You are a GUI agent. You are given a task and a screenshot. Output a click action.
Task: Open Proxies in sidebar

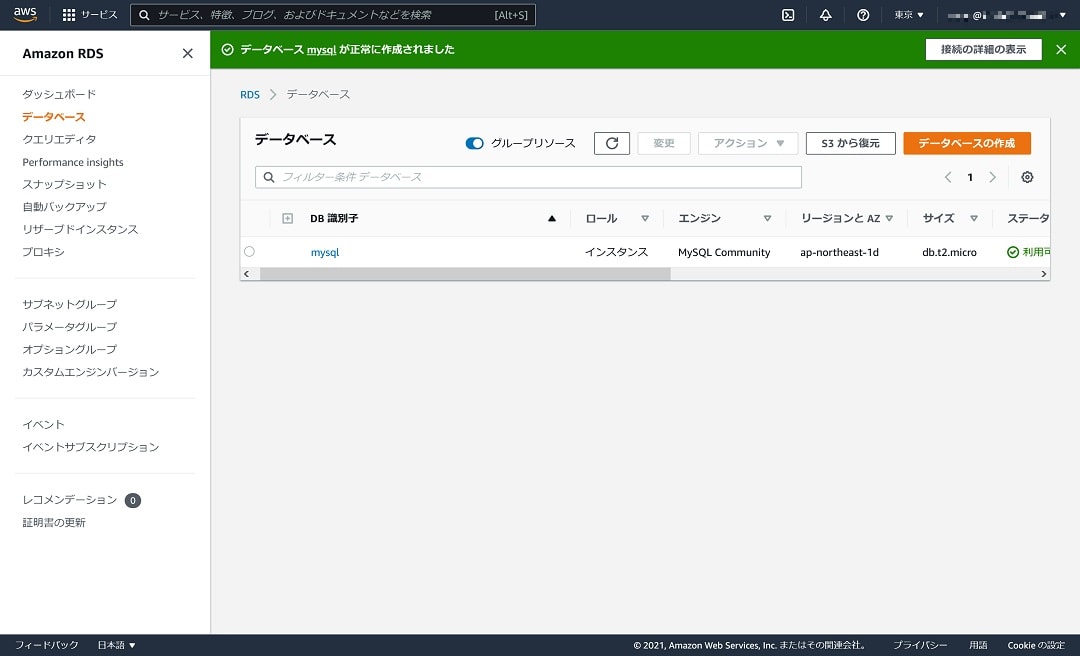point(43,252)
